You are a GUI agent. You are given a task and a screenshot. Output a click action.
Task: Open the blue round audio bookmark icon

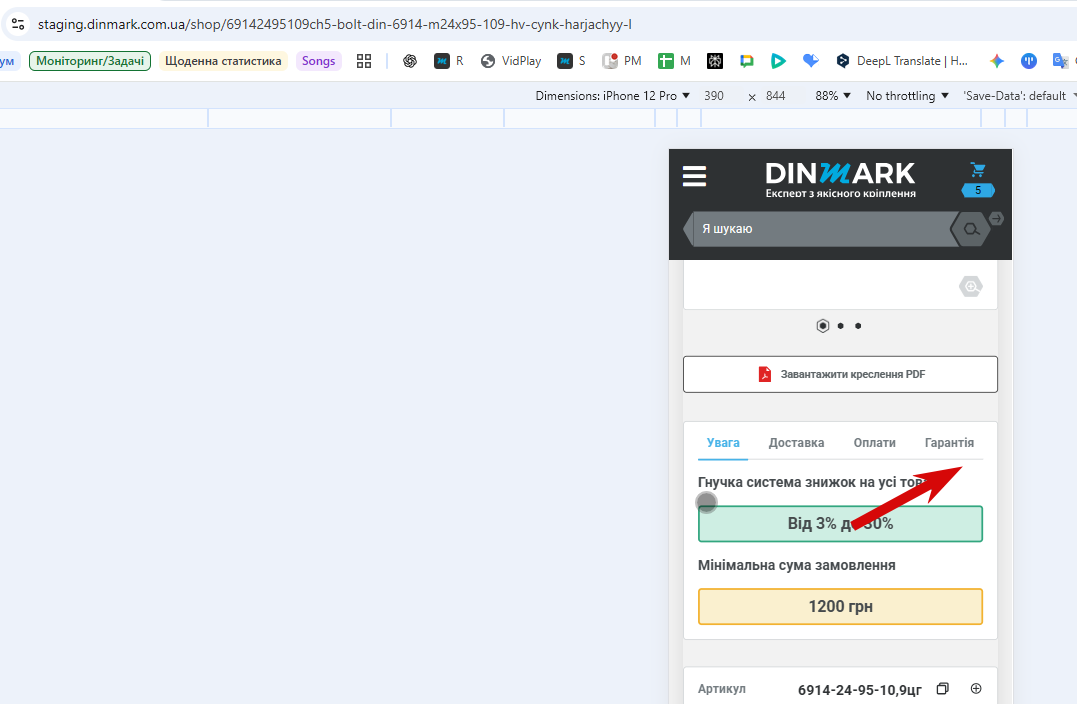click(1028, 61)
